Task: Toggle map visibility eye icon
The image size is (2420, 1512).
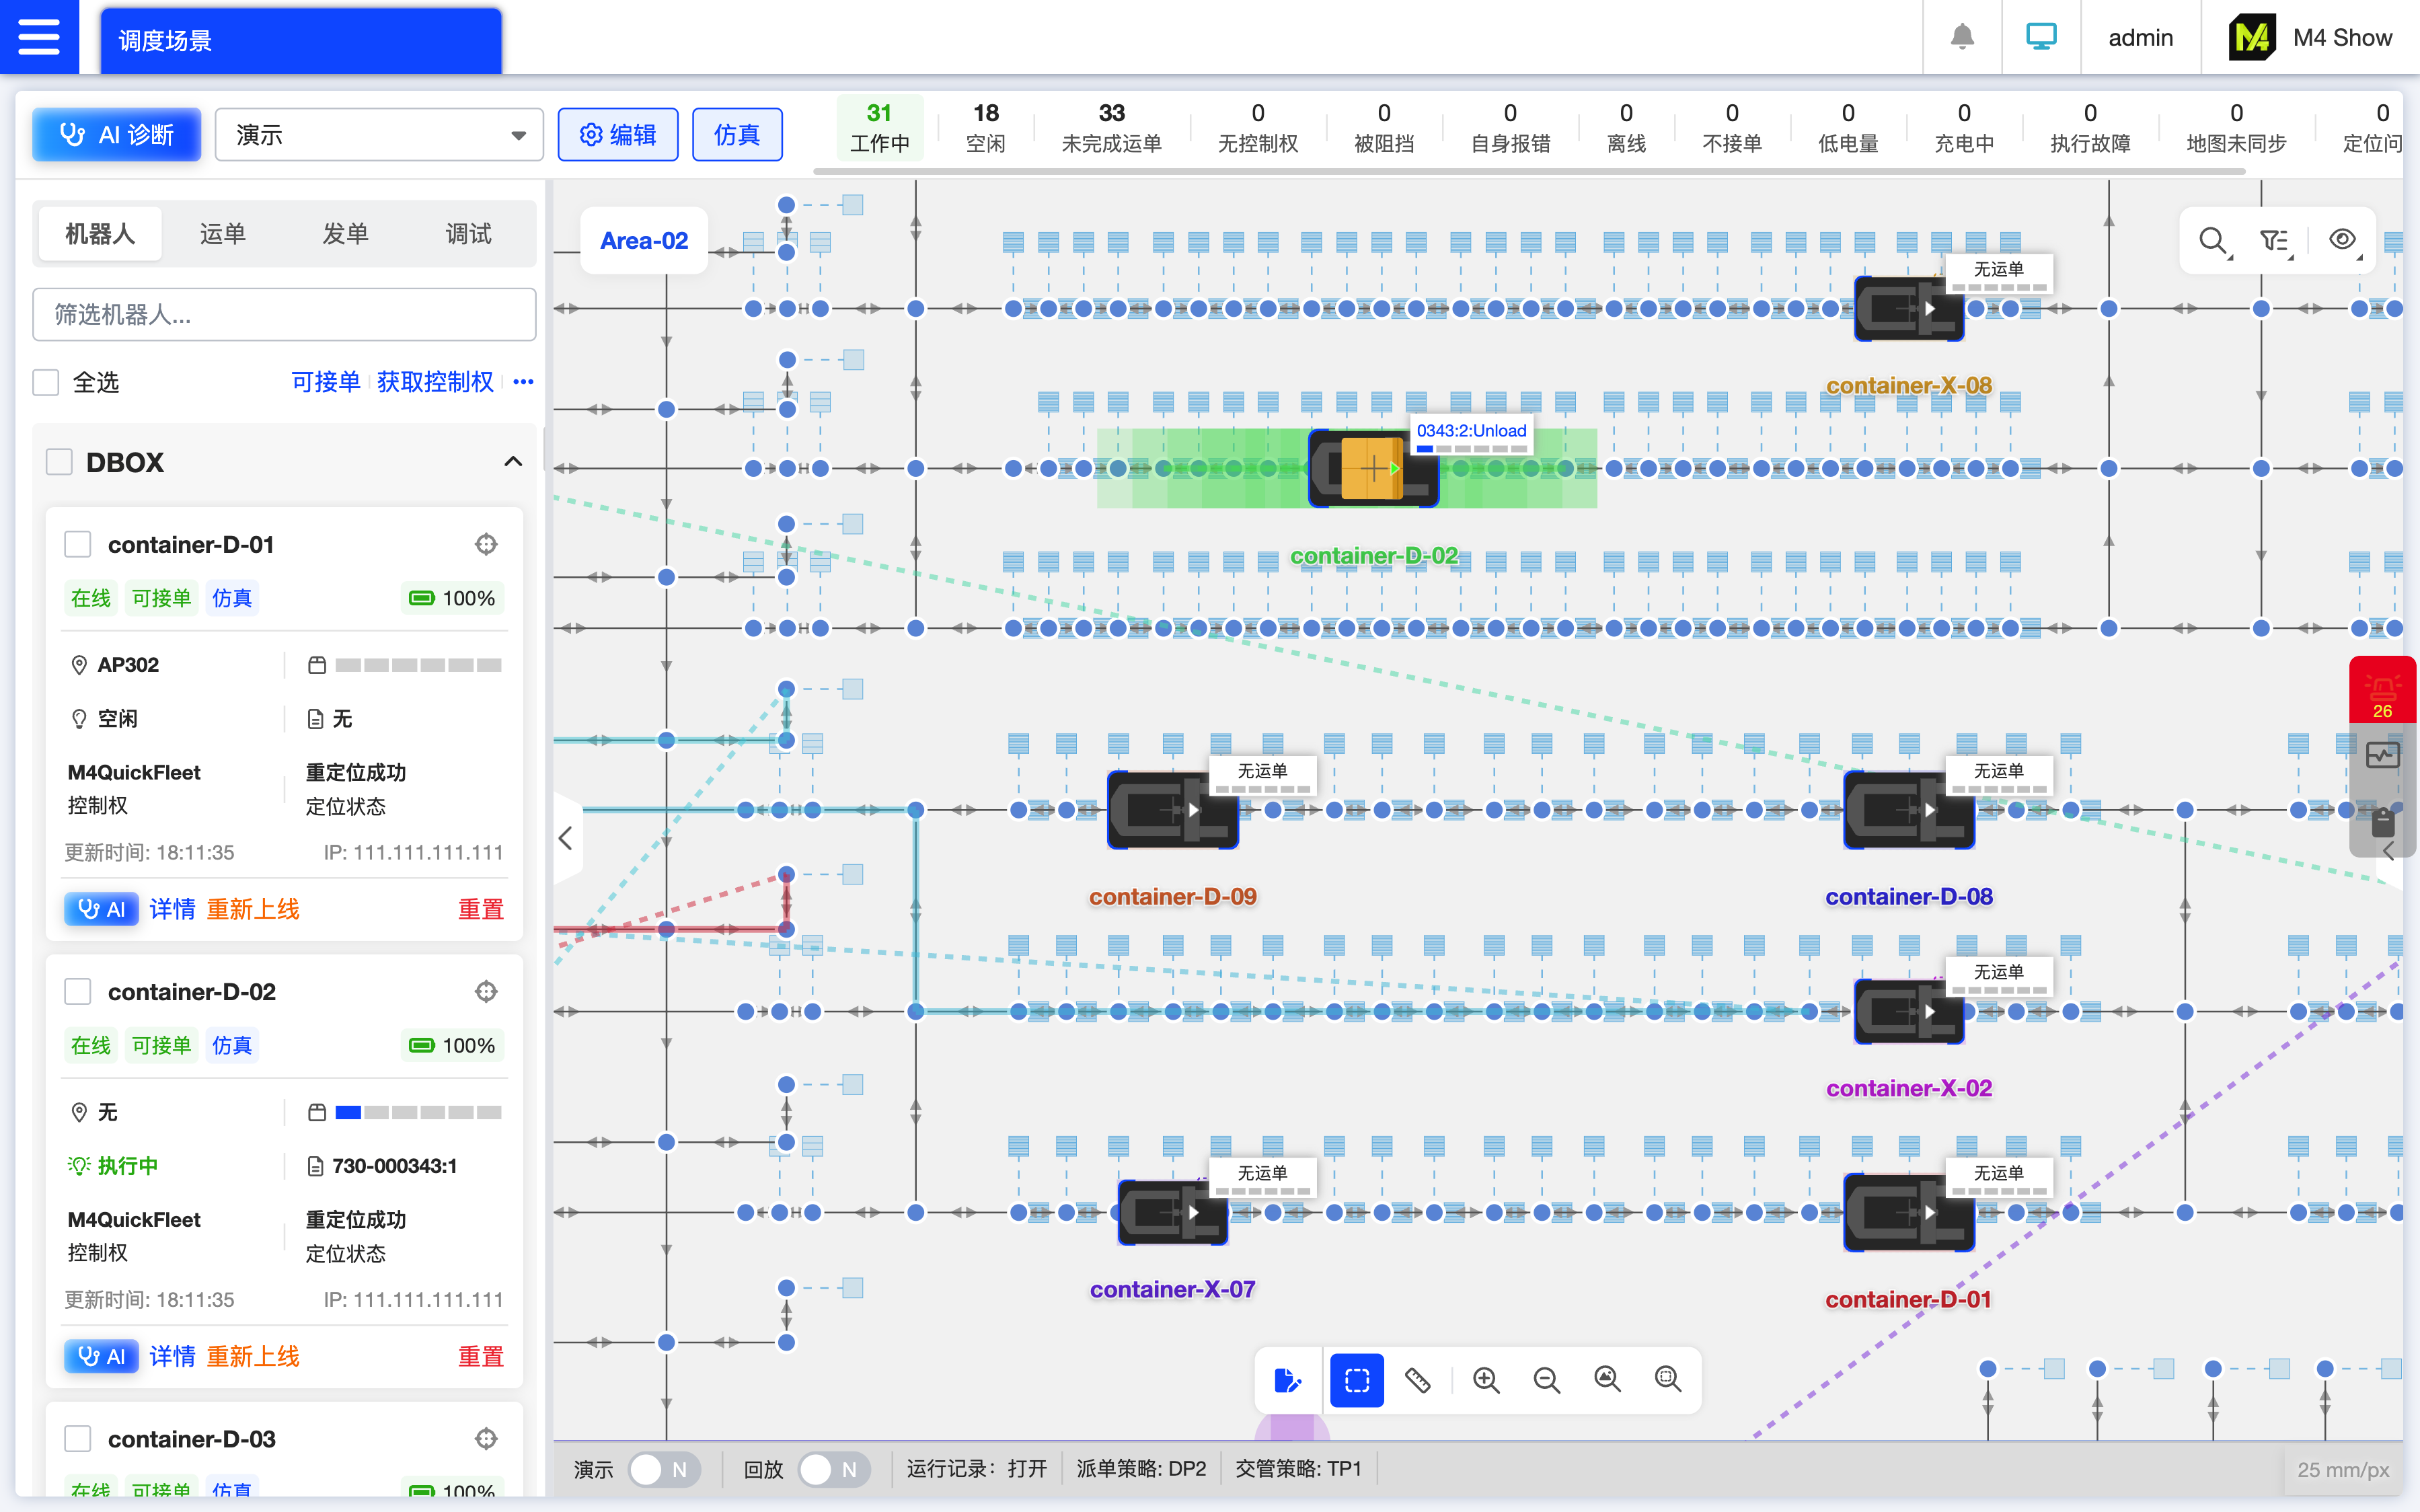Action: click(2341, 240)
